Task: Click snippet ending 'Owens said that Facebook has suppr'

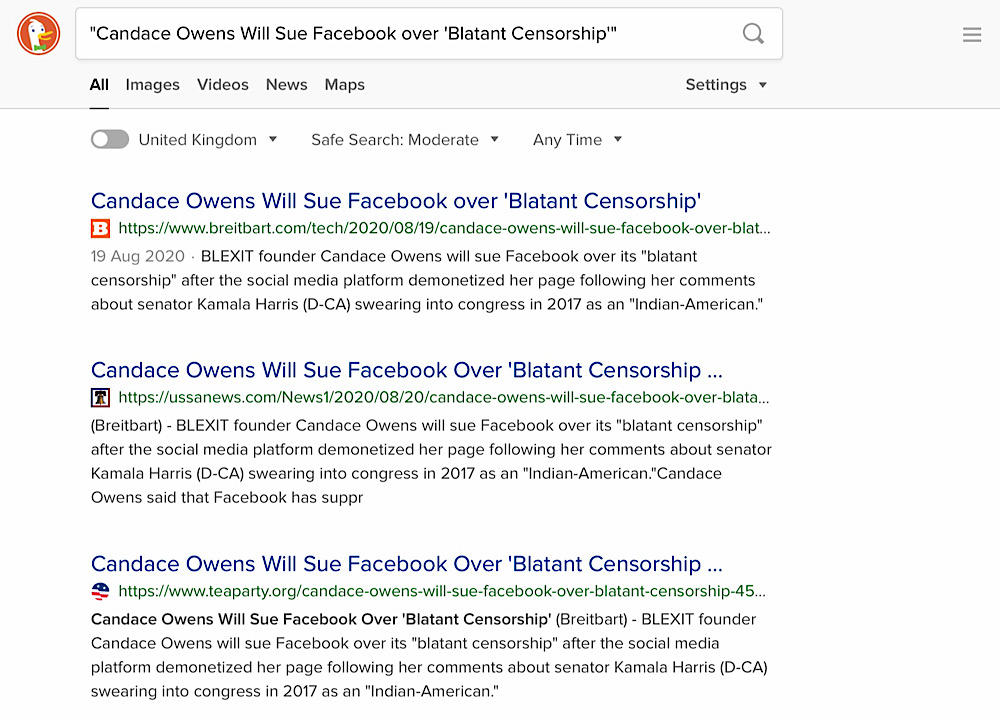Action: [431, 462]
